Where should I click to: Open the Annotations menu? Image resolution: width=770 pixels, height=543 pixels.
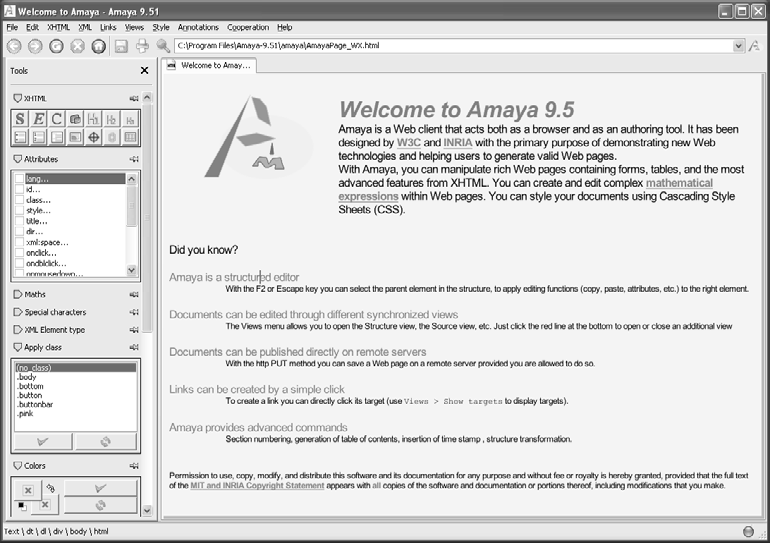[x=198, y=27]
